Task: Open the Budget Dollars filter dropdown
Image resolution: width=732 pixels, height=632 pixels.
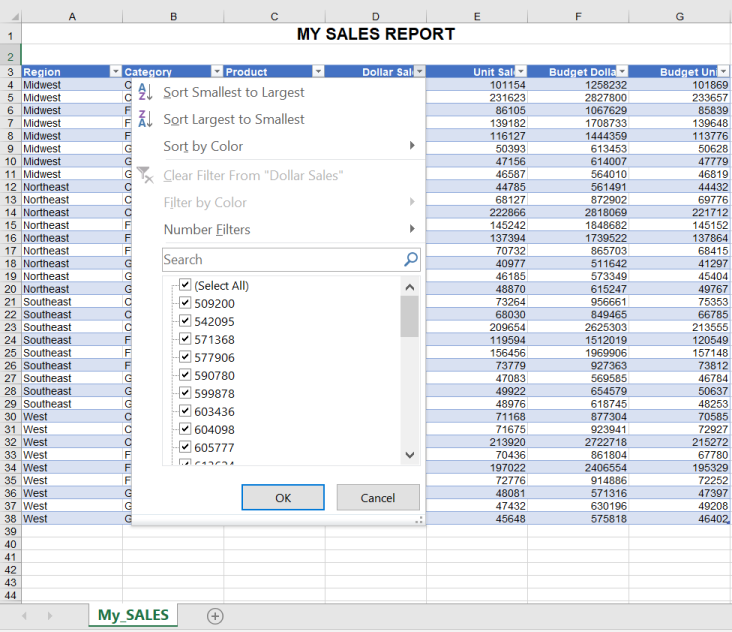Action: pyautogui.click(x=621, y=72)
